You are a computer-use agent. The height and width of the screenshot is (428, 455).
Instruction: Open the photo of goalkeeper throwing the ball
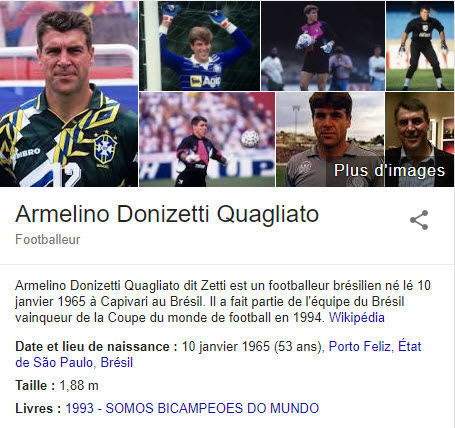(207, 139)
